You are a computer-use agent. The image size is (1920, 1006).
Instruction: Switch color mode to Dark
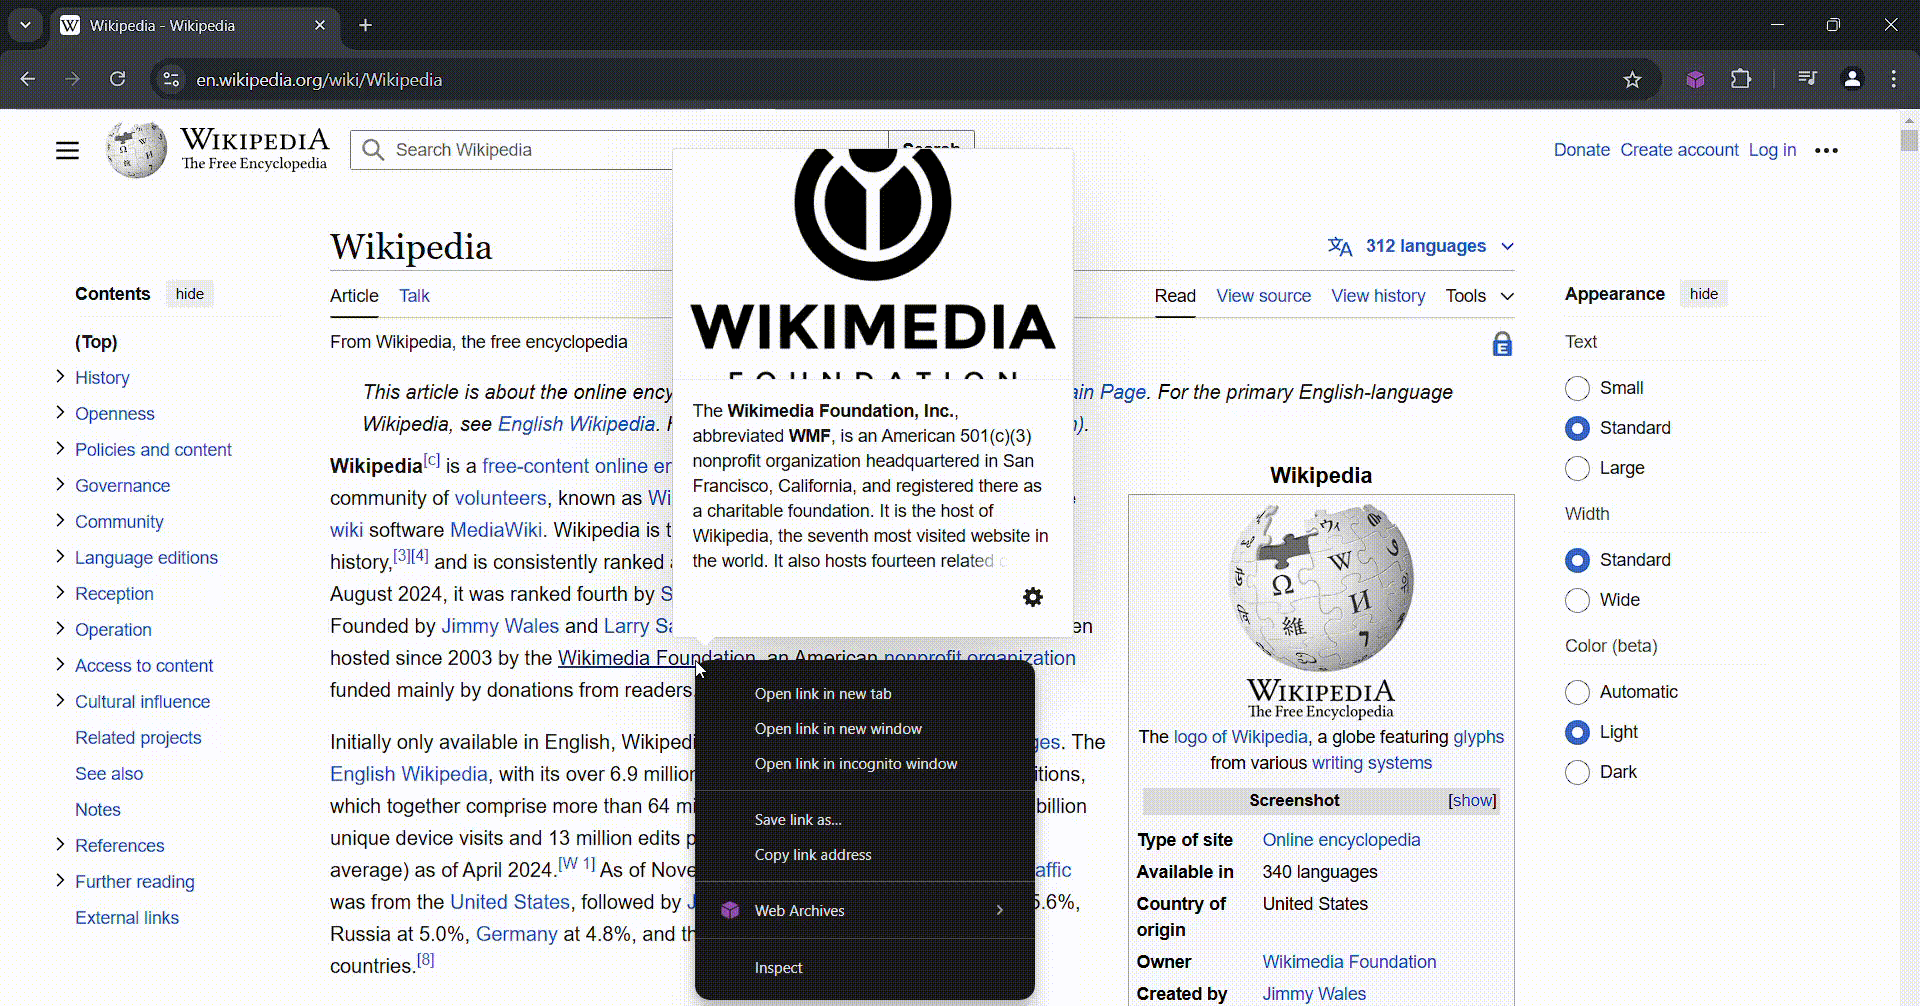point(1577,772)
